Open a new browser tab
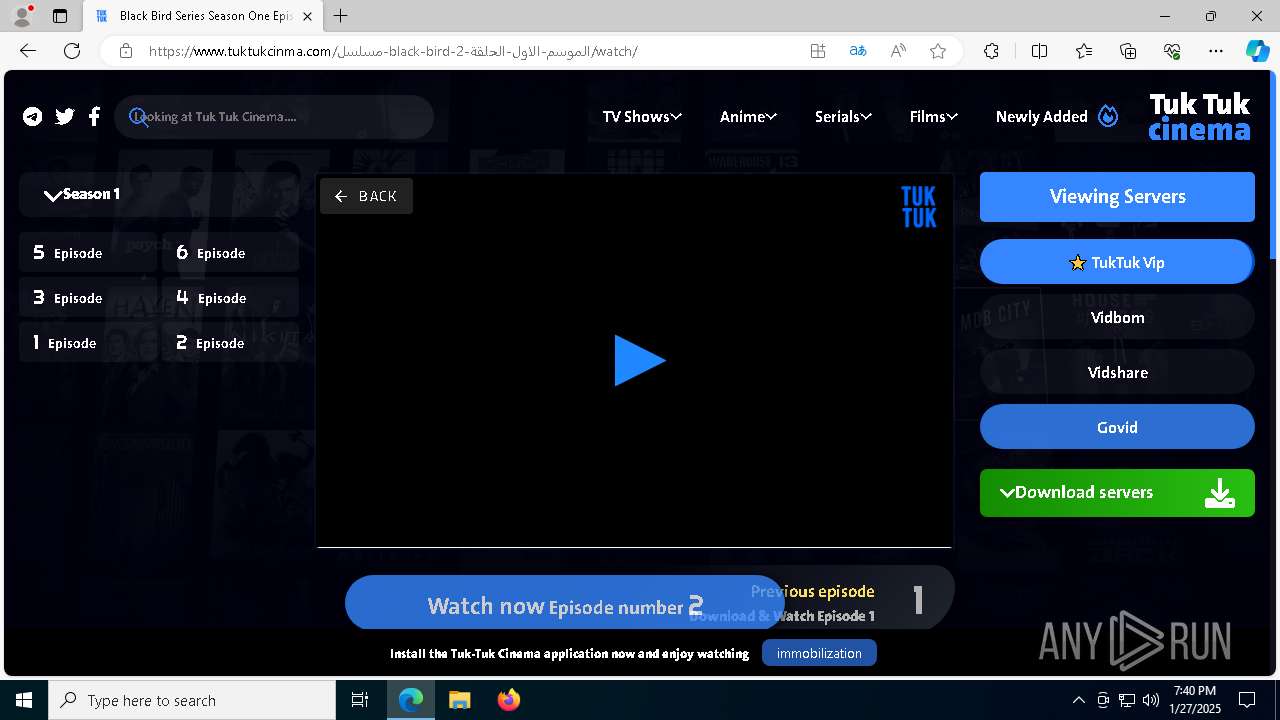Screen dimensions: 1280x720 tap(341, 16)
